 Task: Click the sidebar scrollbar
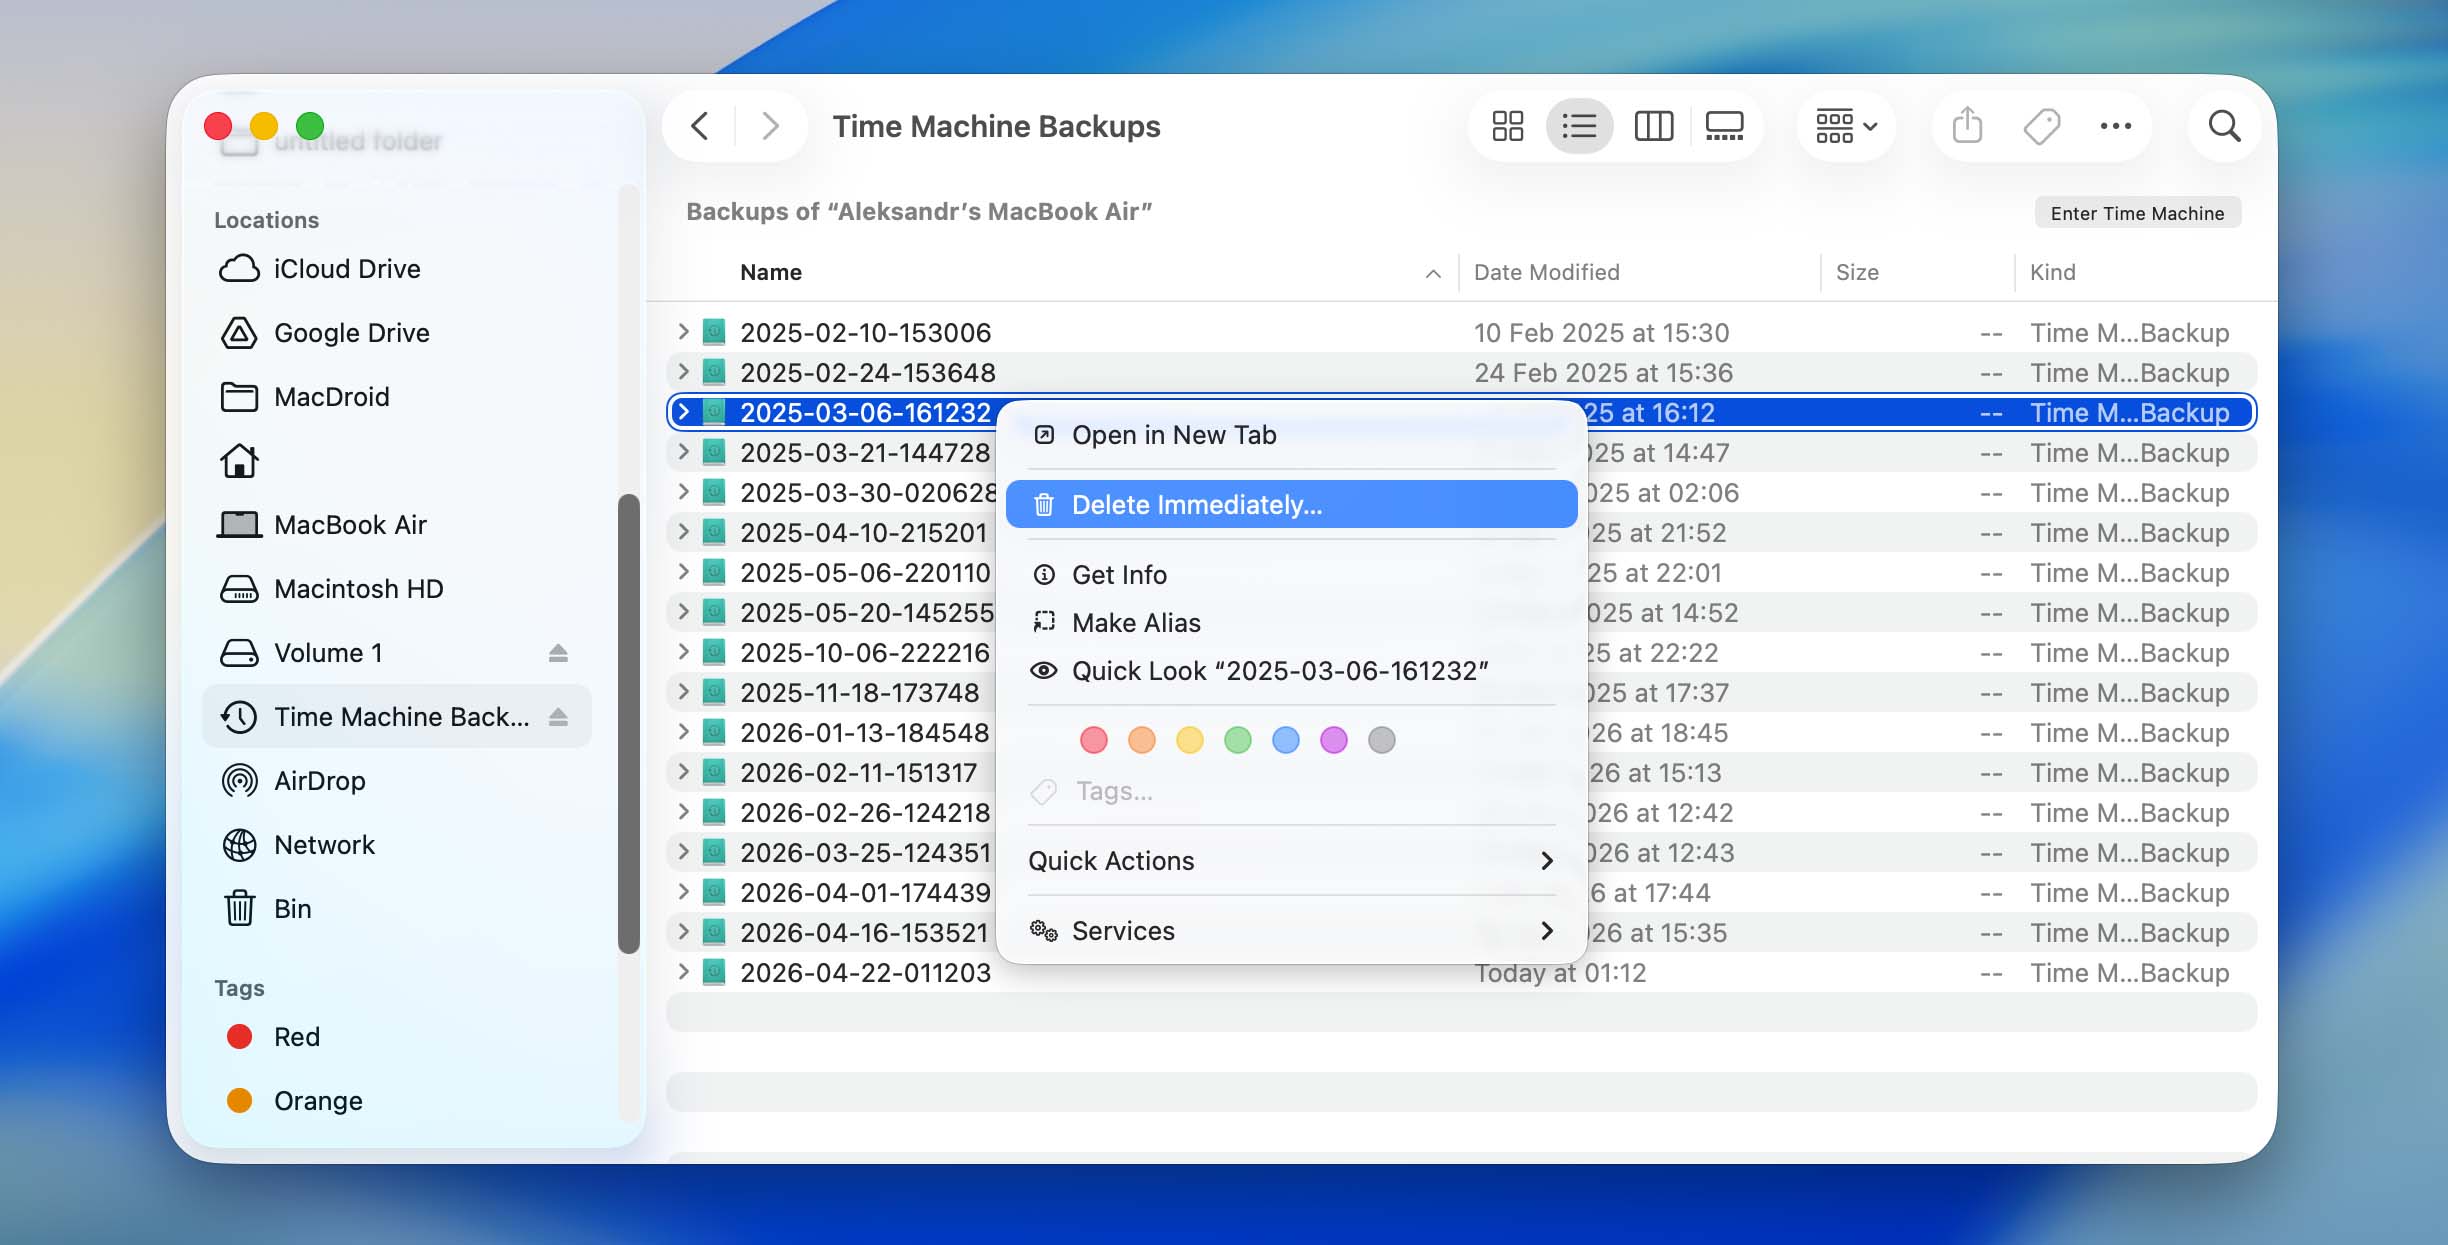point(628,724)
